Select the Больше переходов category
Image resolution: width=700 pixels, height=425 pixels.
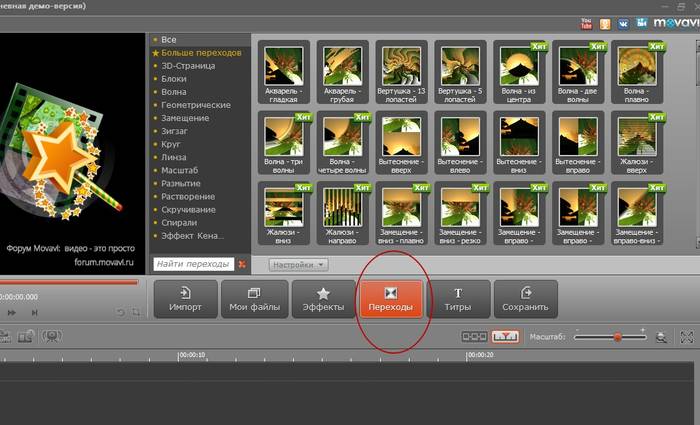(200, 52)
